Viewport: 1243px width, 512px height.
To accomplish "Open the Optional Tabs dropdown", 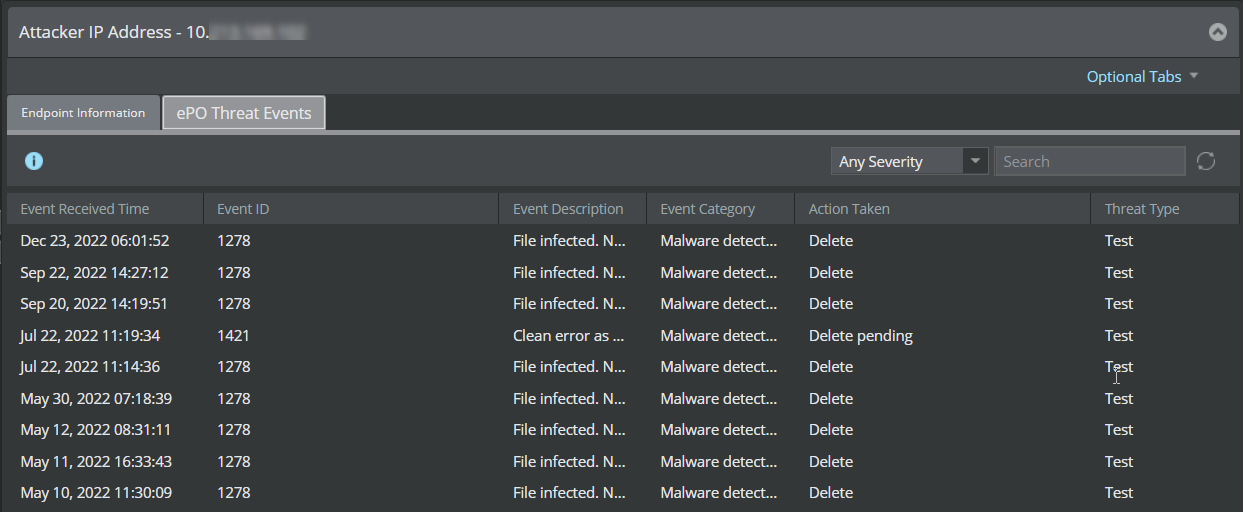I will click(x=1142, y=77).
